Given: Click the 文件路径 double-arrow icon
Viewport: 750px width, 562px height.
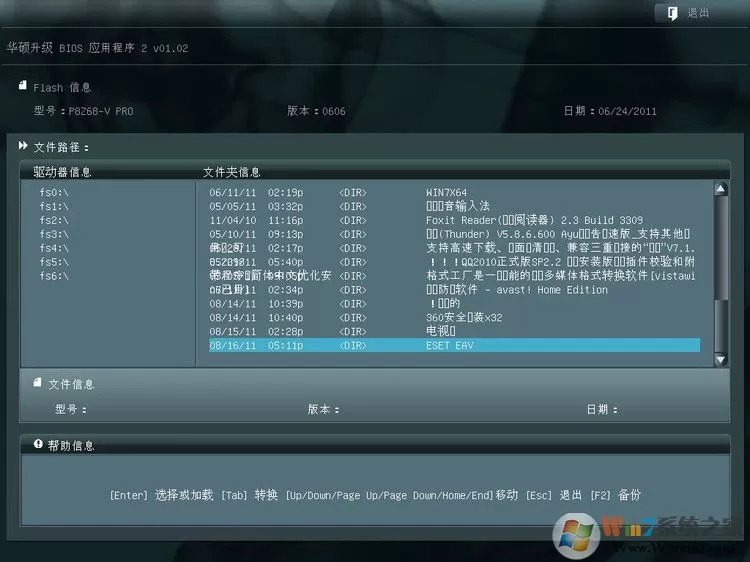Looking at the screenshot, I should (23, 146).
